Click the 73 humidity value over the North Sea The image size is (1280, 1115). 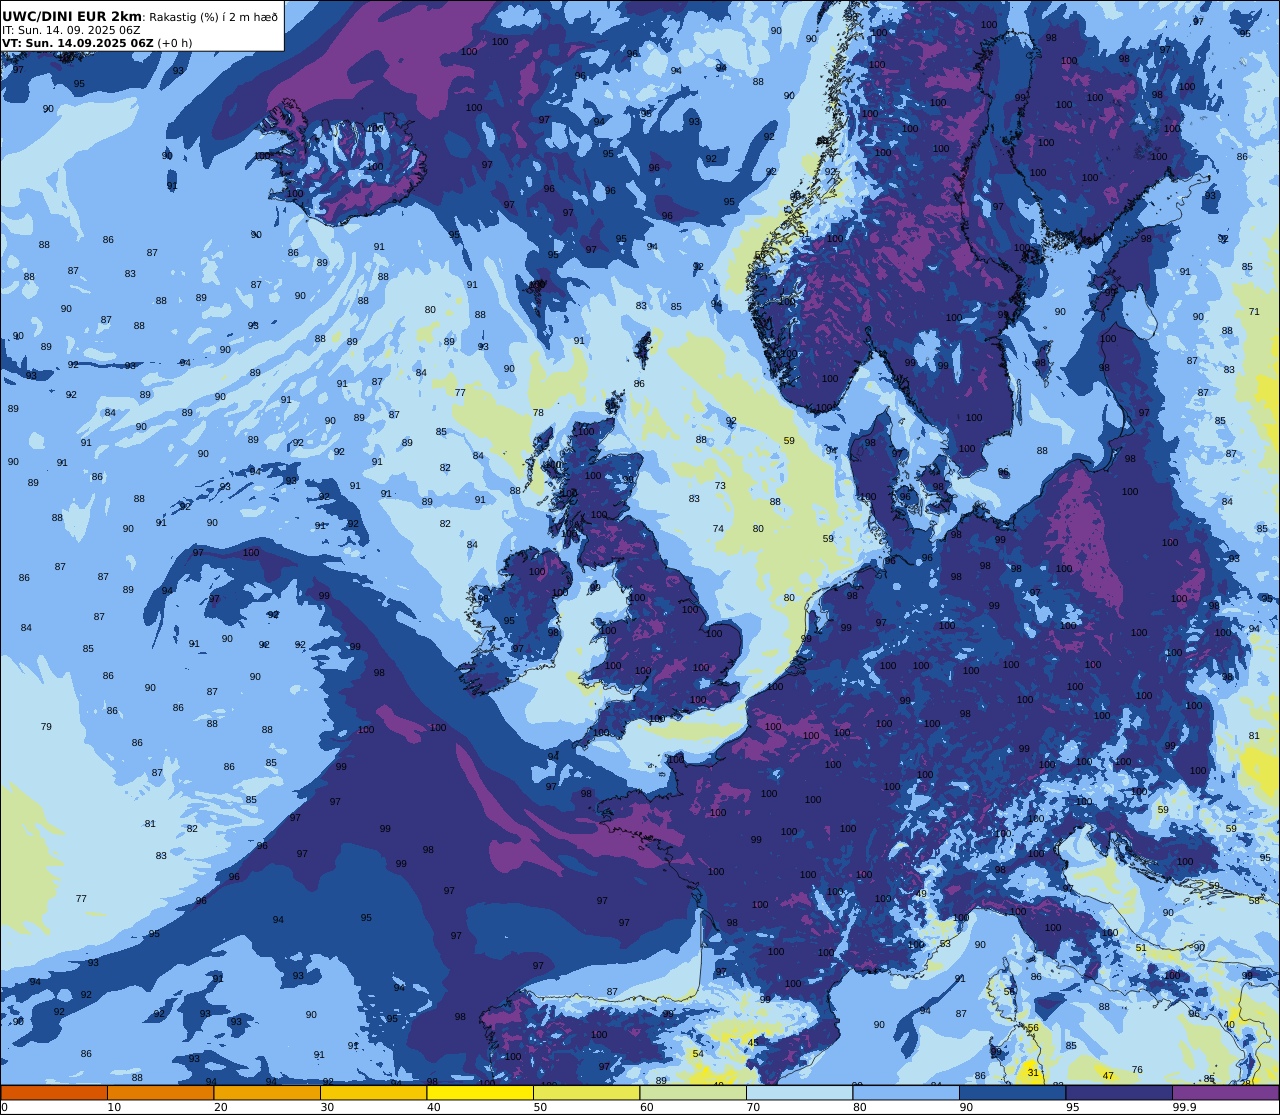(720, 486)
